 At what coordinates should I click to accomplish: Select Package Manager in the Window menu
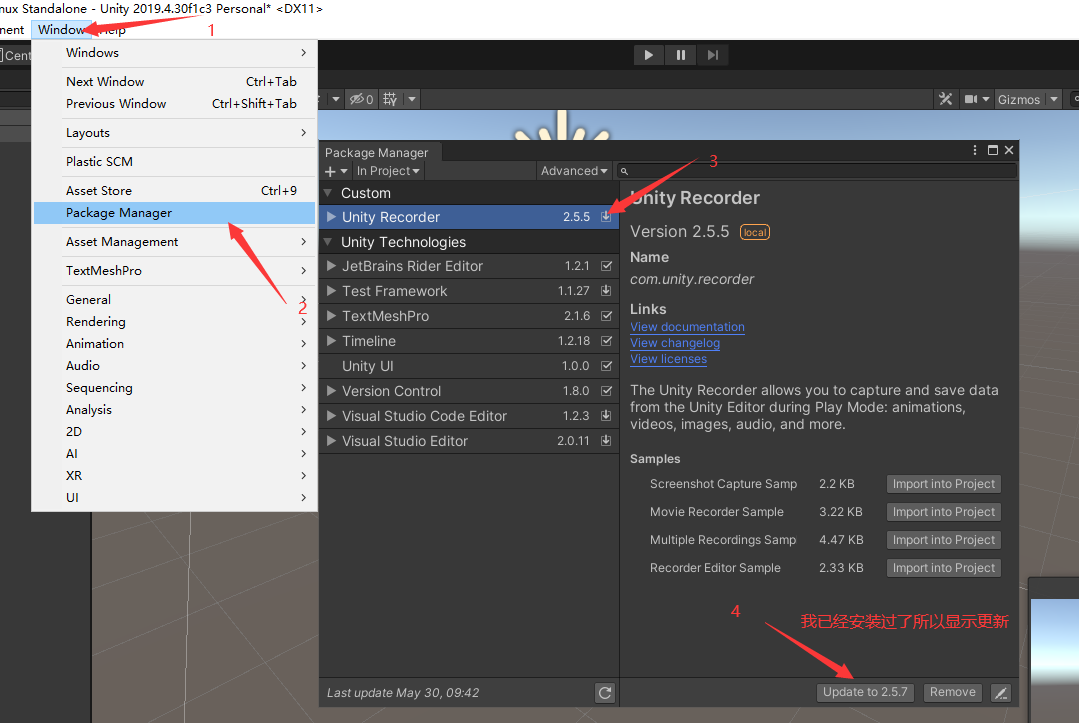click(x=119, y=213)
